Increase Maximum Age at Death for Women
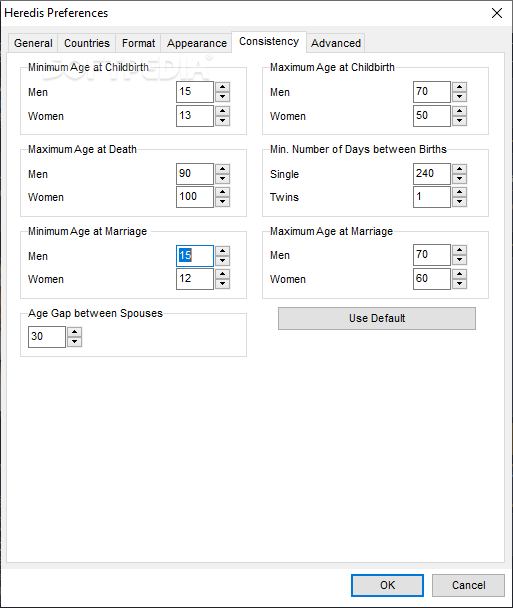This screenshot has height=608, width=513. tap(223, 192)
